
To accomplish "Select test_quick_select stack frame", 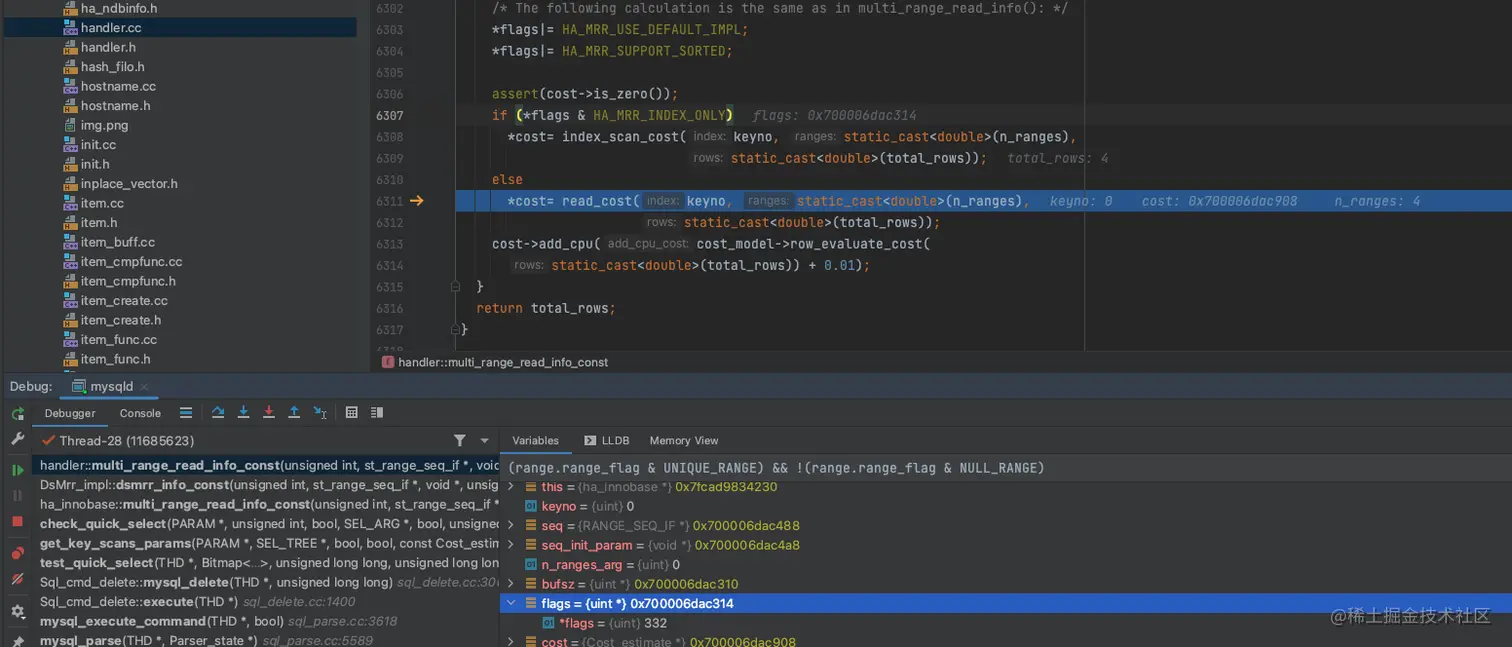I will tap(266, 563).
